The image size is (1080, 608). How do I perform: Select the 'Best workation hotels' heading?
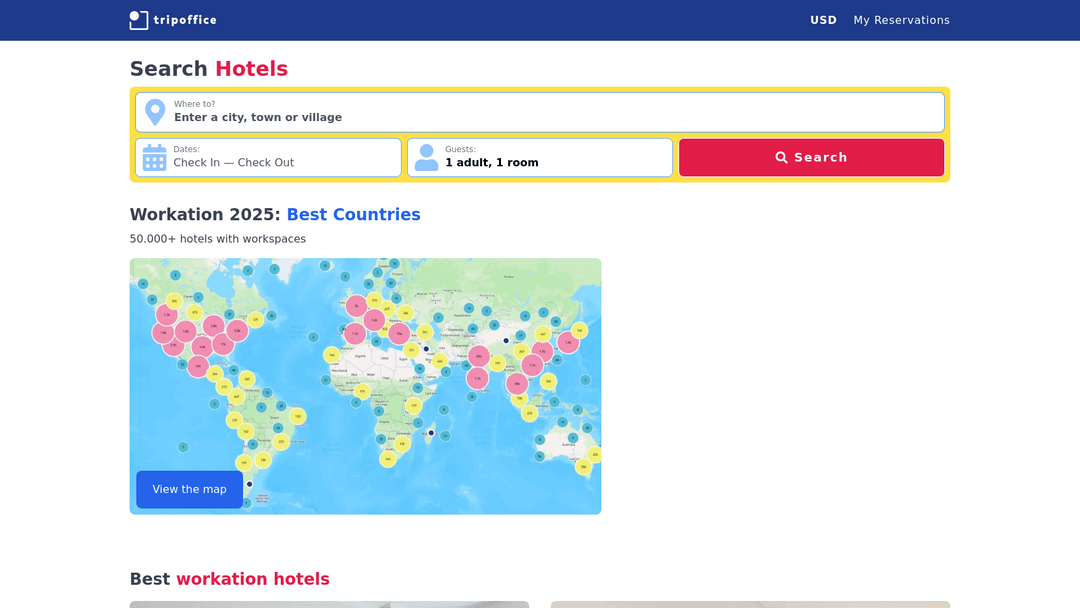[229, 579]
